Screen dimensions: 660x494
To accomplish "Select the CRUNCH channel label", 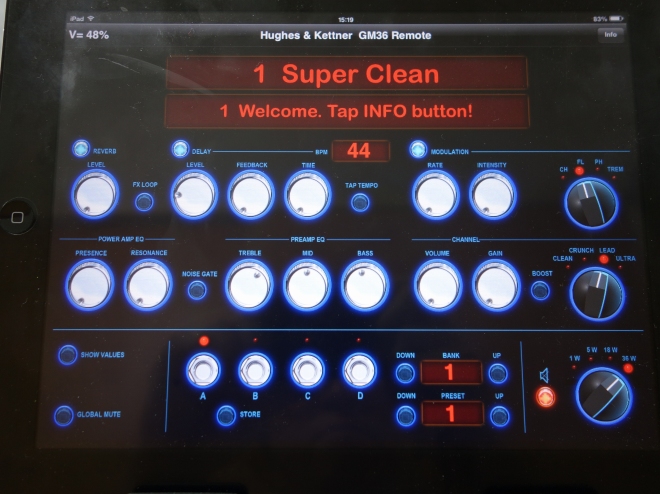I will pos(581,250).
